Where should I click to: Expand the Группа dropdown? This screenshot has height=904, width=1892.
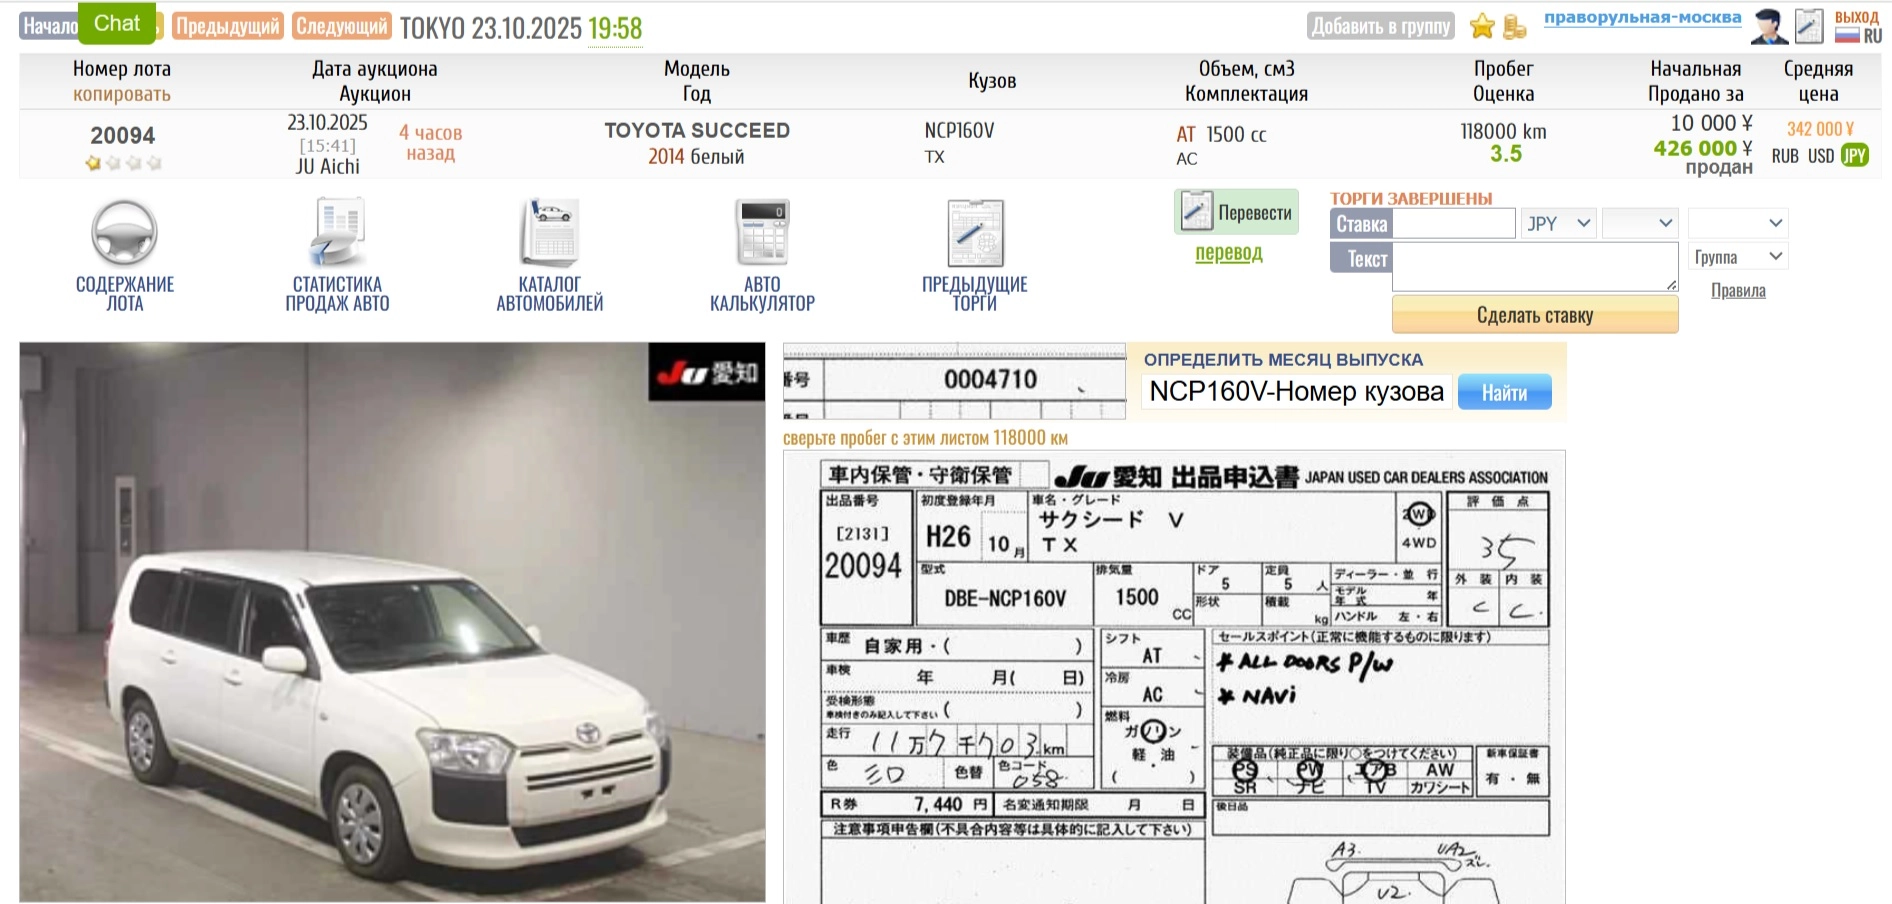(x=1738, y=257)
